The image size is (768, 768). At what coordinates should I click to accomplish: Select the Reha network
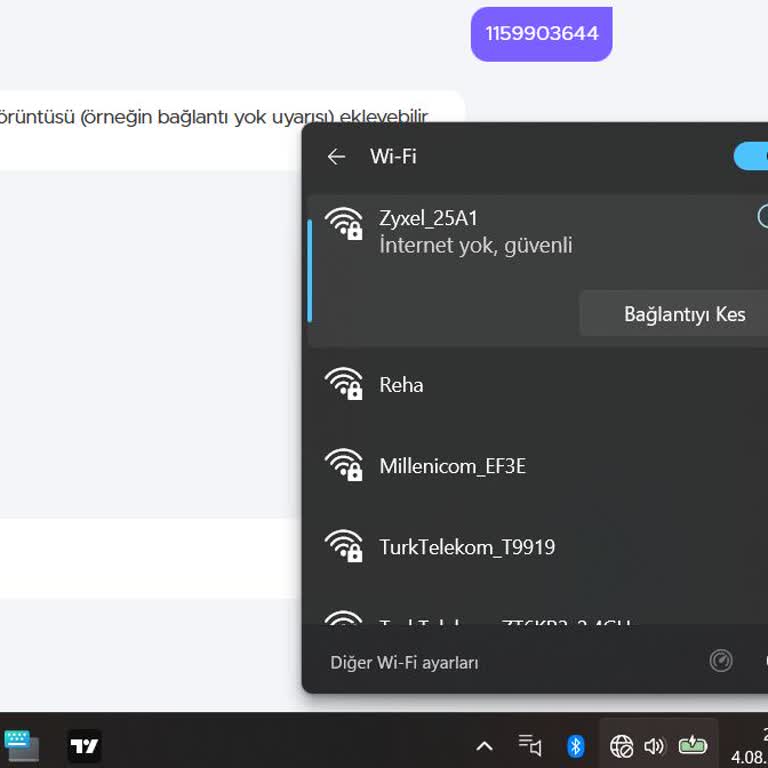[x=537, y=385]
